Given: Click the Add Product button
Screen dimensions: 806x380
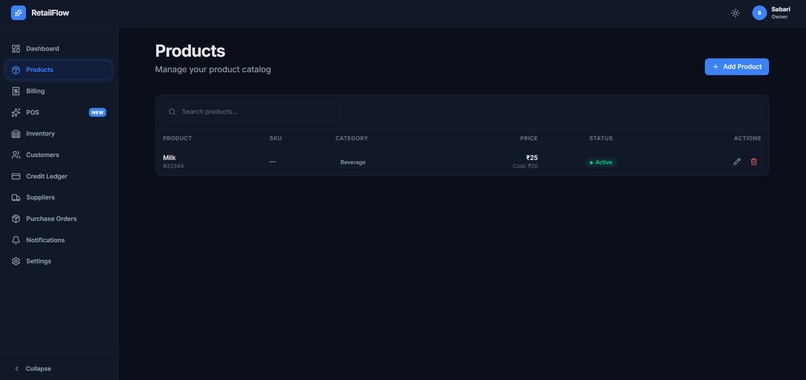Looking at the screenshot, I should click(x=737, y=67).
